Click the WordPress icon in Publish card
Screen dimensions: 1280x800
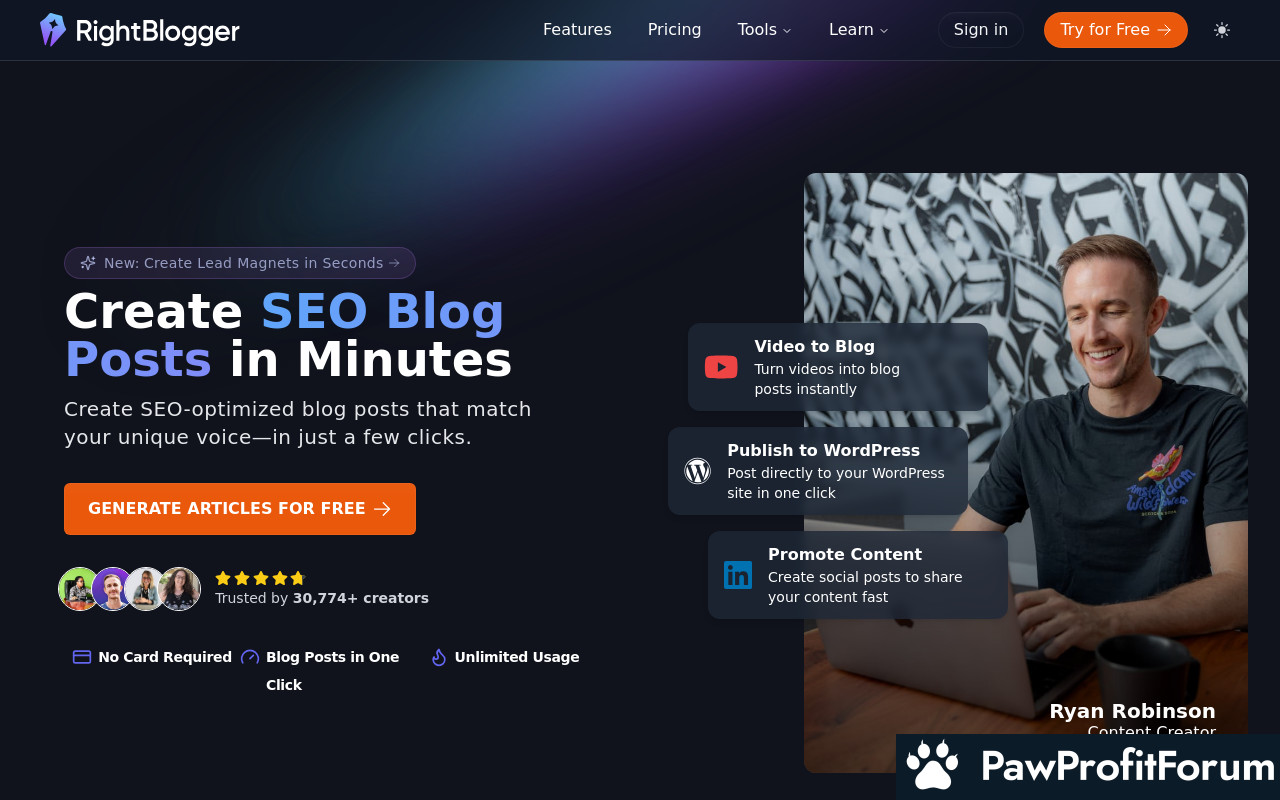pyautogui.click(x=697, y=471)
